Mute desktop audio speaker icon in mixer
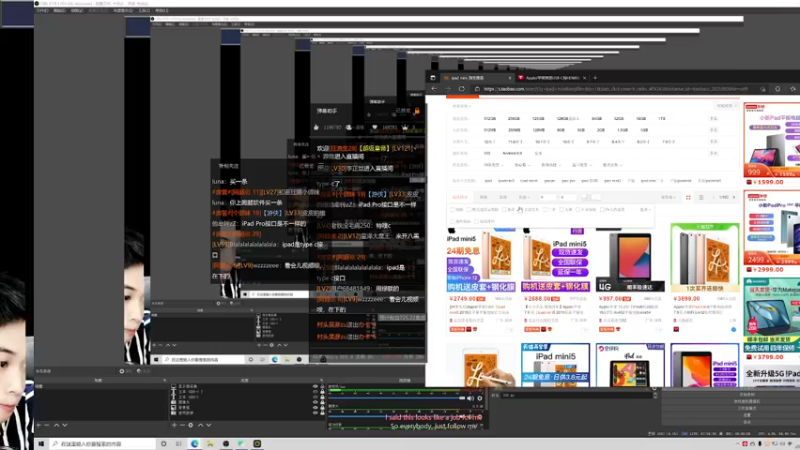 coord(470,398)
